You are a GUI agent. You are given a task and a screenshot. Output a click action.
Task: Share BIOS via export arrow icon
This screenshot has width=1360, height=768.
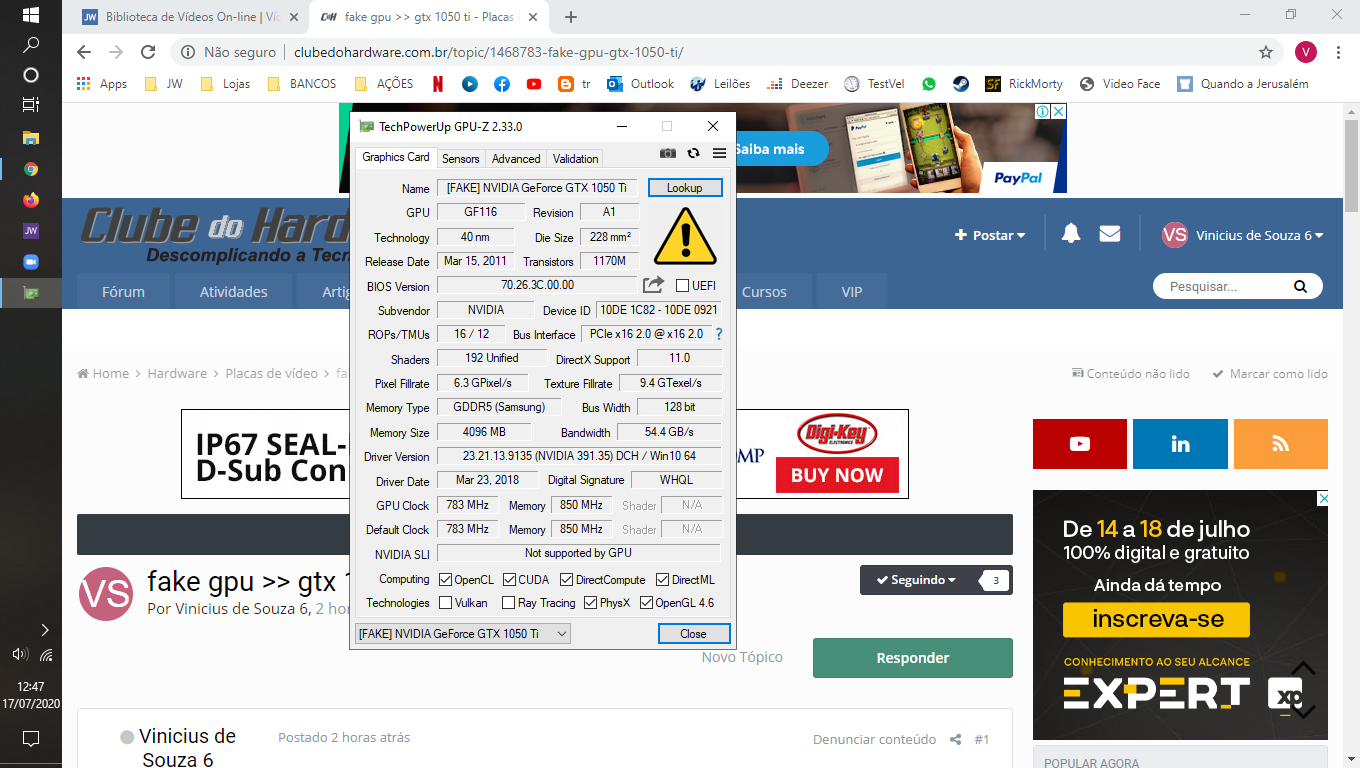pos(653,285)
